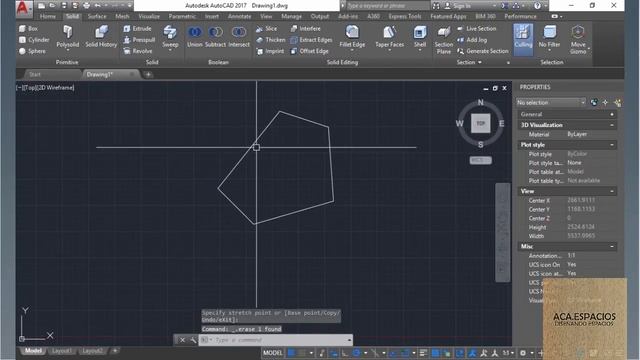
Task: Switch to Layout2 tab
Action: point(92,351)
